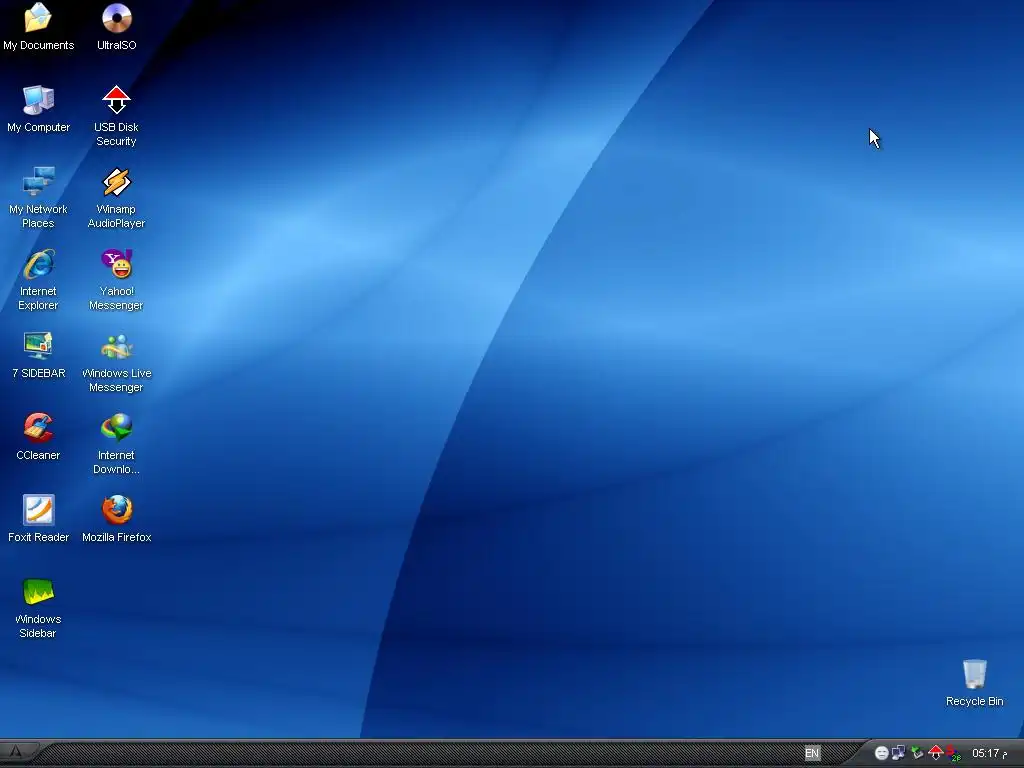
Task: Click the red-blue tray icon beside clock
Action: [x=953, y=754]
